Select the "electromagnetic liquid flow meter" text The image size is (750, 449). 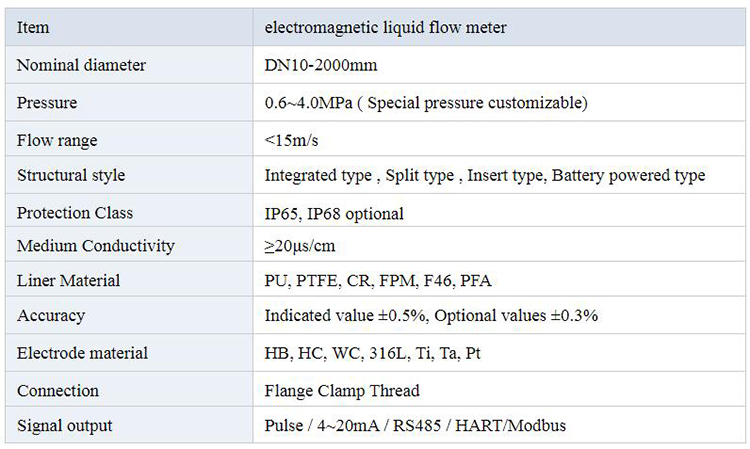(x=385, y=28)
